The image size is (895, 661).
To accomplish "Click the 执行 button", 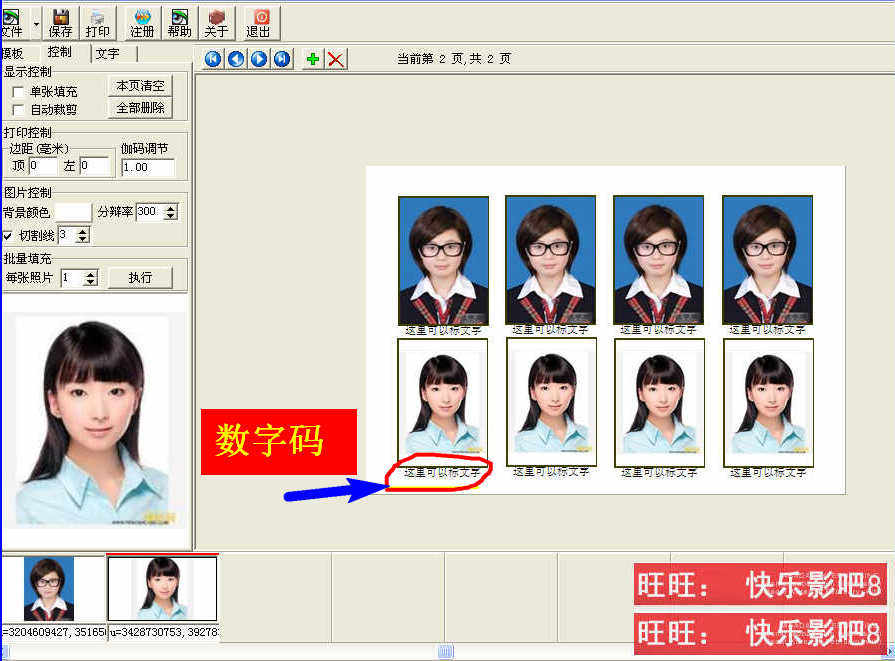I will (x=140, y=277).
